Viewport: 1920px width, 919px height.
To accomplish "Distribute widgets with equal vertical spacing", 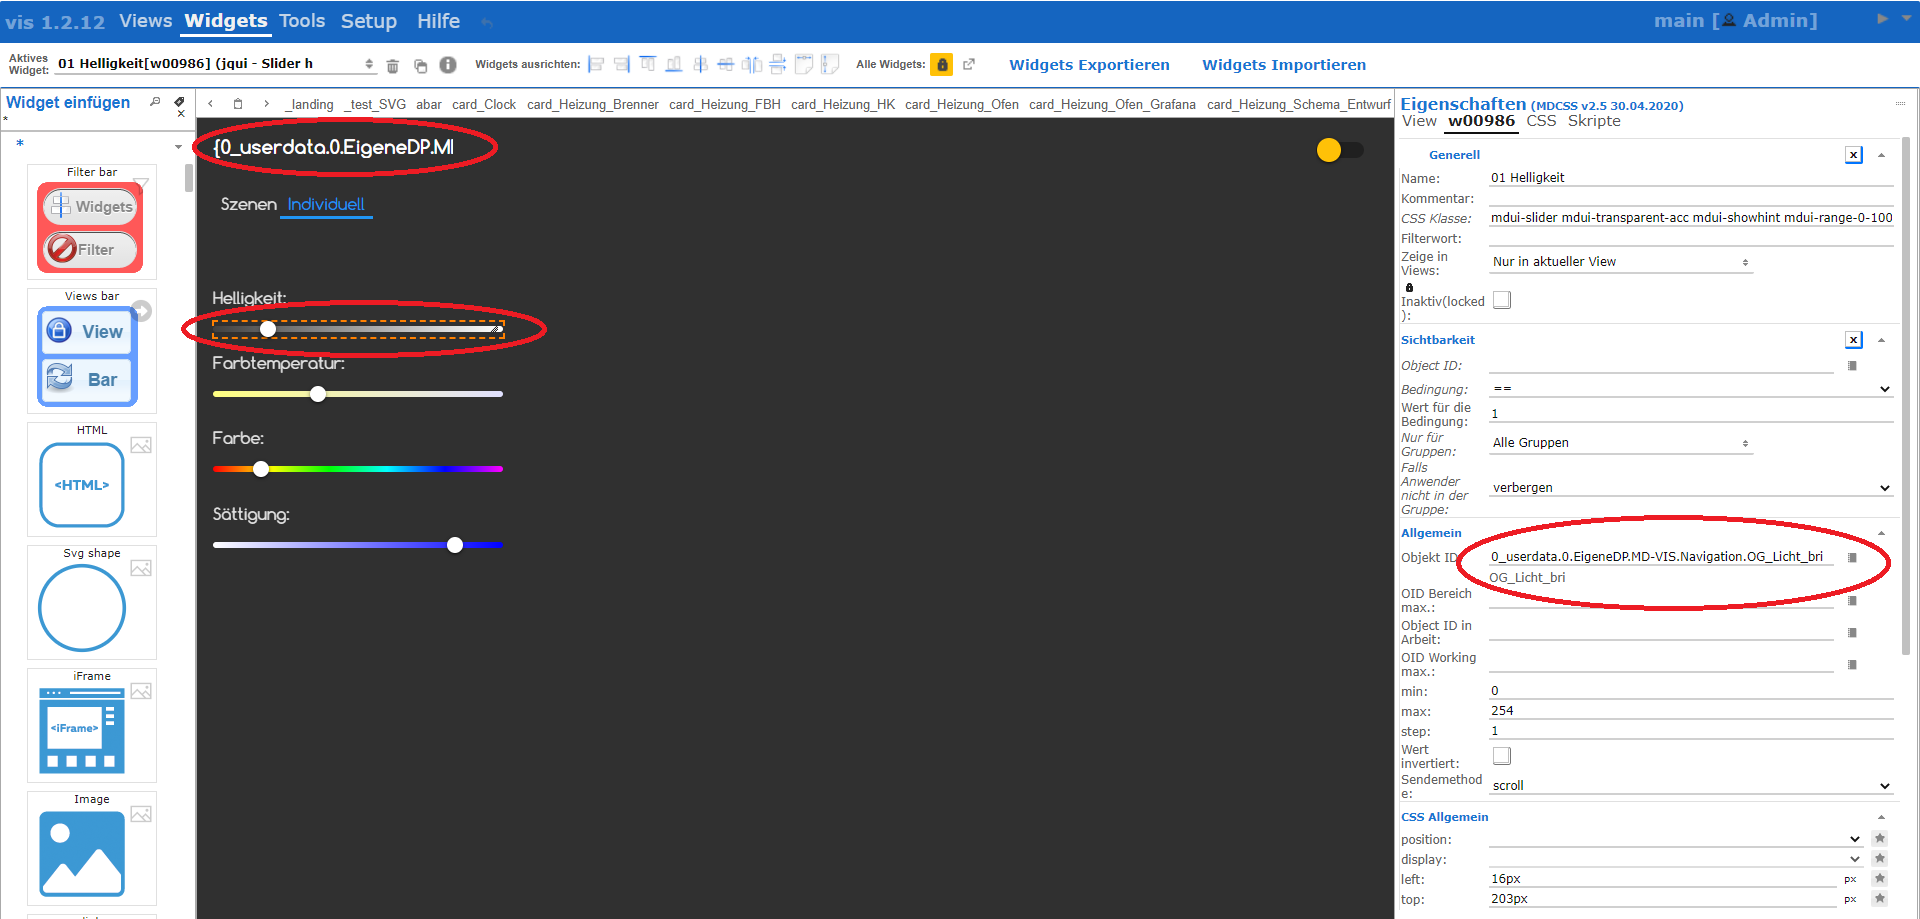I will 778,65.
